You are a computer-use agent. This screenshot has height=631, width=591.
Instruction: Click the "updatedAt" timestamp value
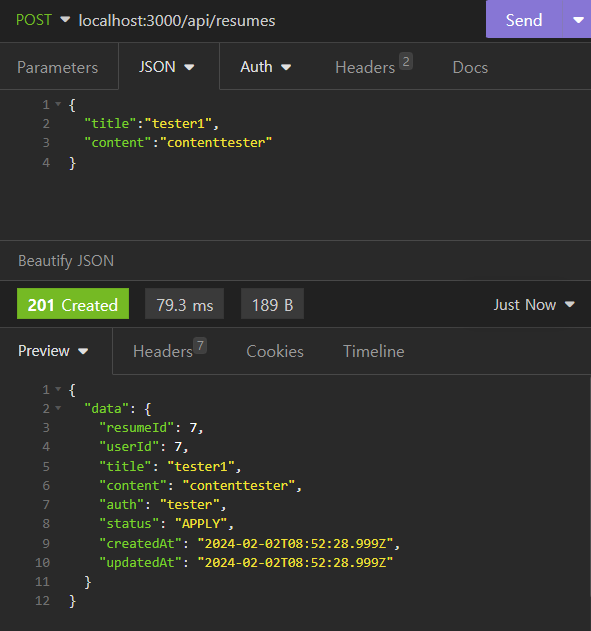(295, 563)
